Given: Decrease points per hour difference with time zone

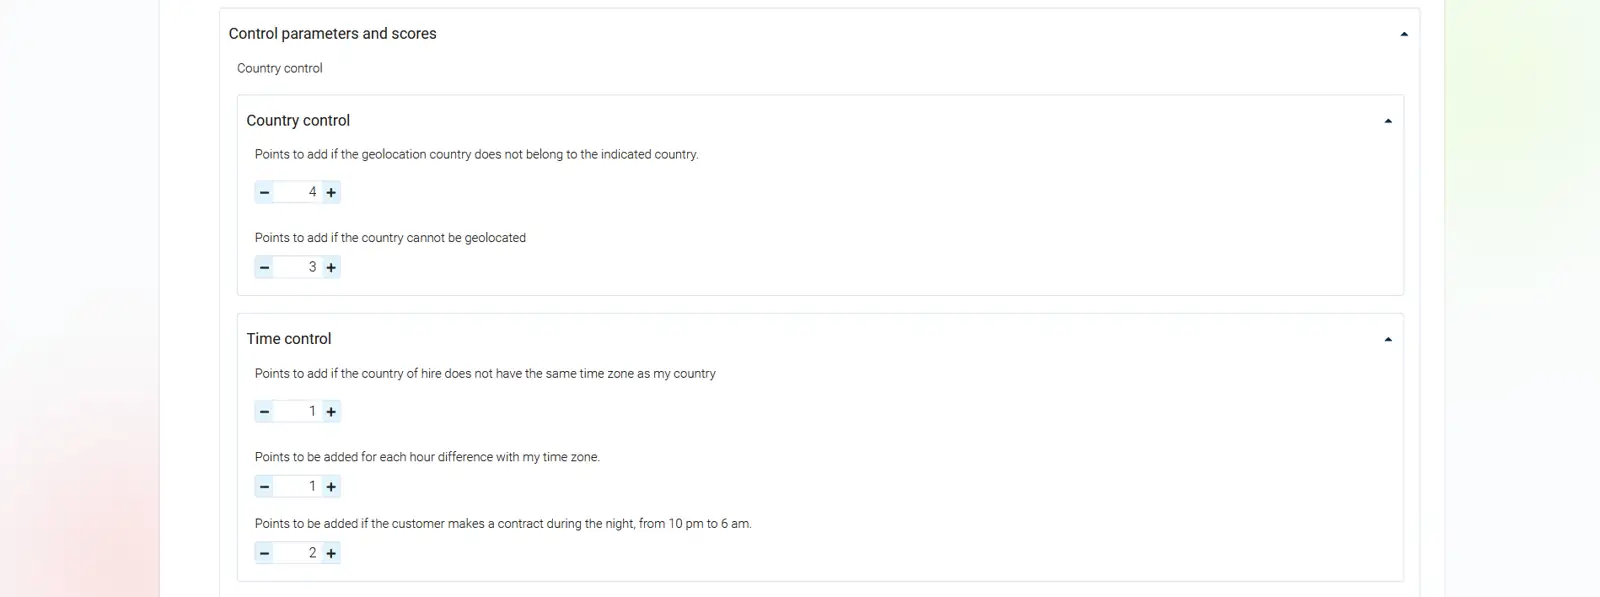Looking at the screenshot, I should pos(264,487).
